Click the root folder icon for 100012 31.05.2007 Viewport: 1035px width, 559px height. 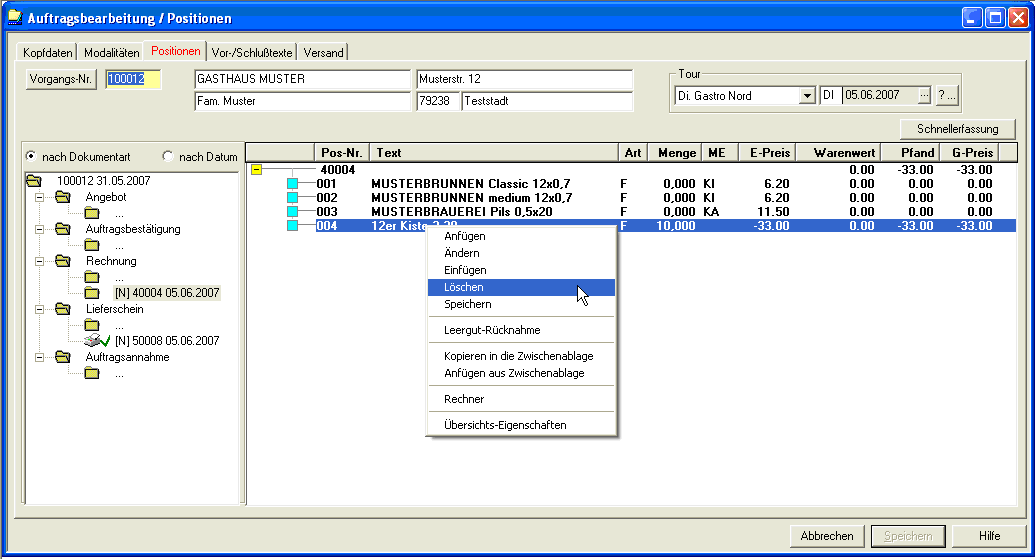(36, 181)
